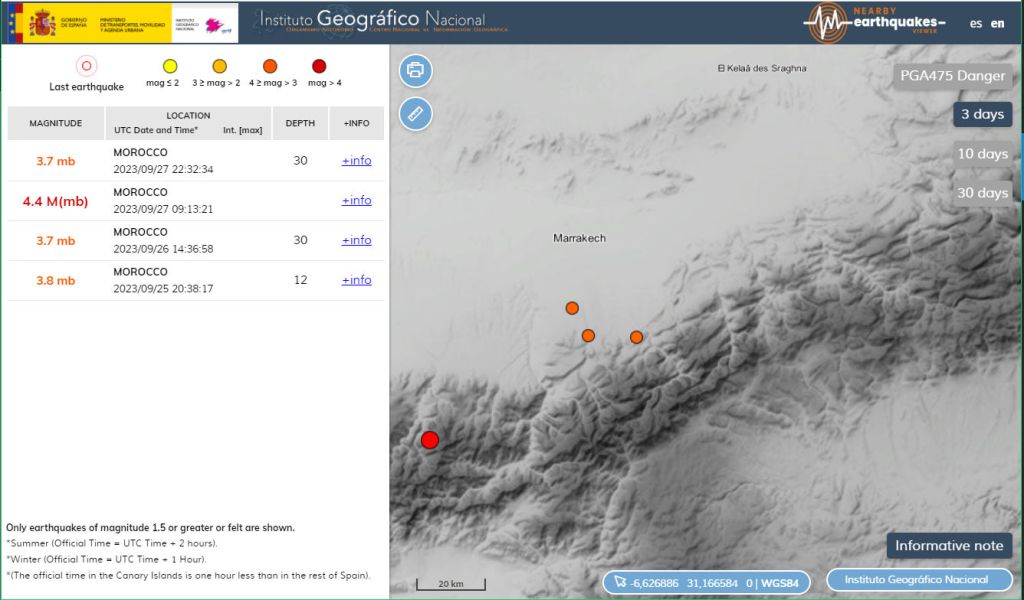Switch time range to 3 days
1024x600 pixels.
pyautogui.click(x=982, y=115)
